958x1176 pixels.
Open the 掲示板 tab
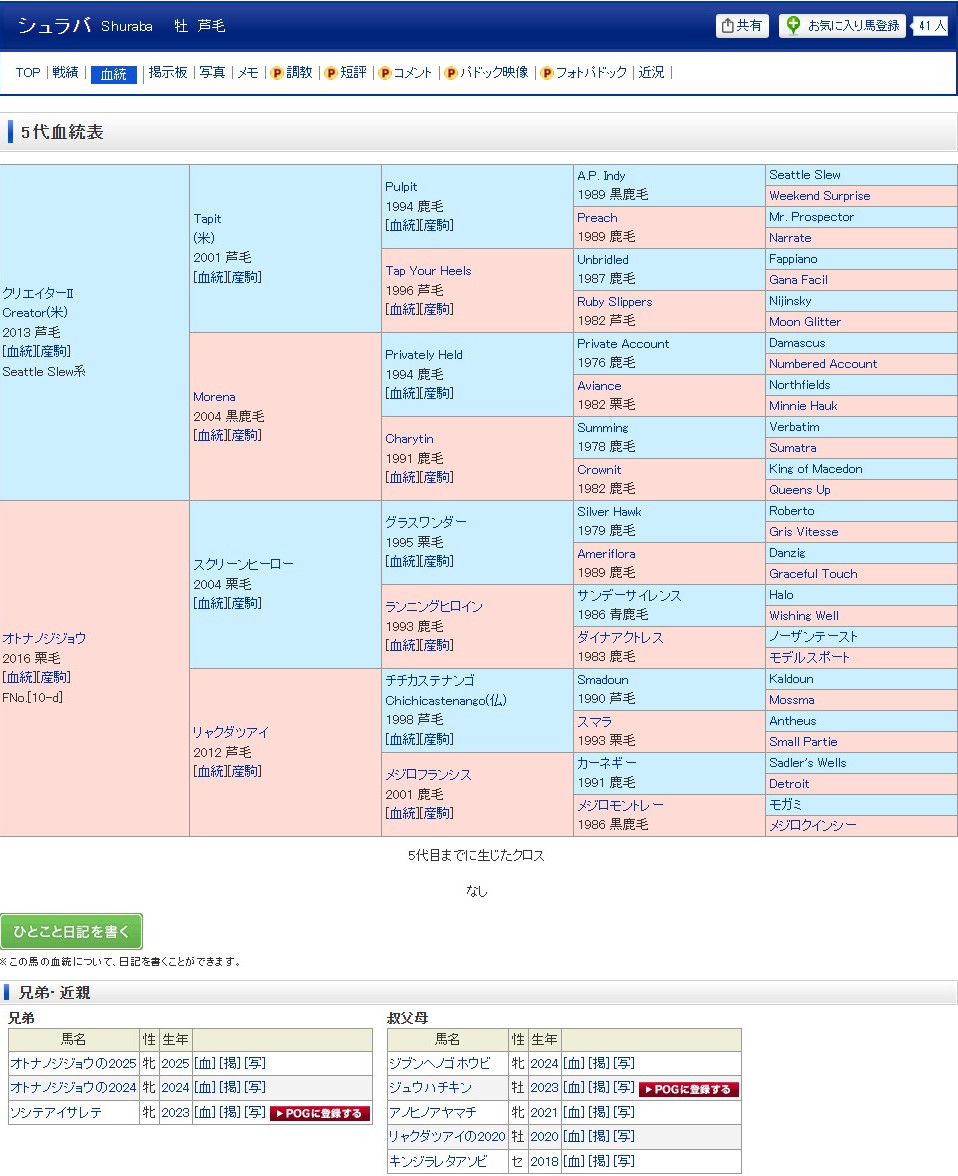(168, 73)
